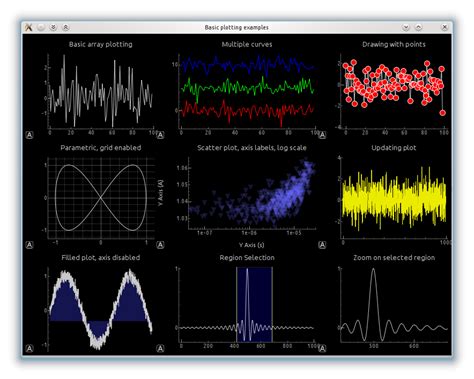Click auto-range A button of Scatter plot
The image size is (474, 379).
tap(160, 245)
